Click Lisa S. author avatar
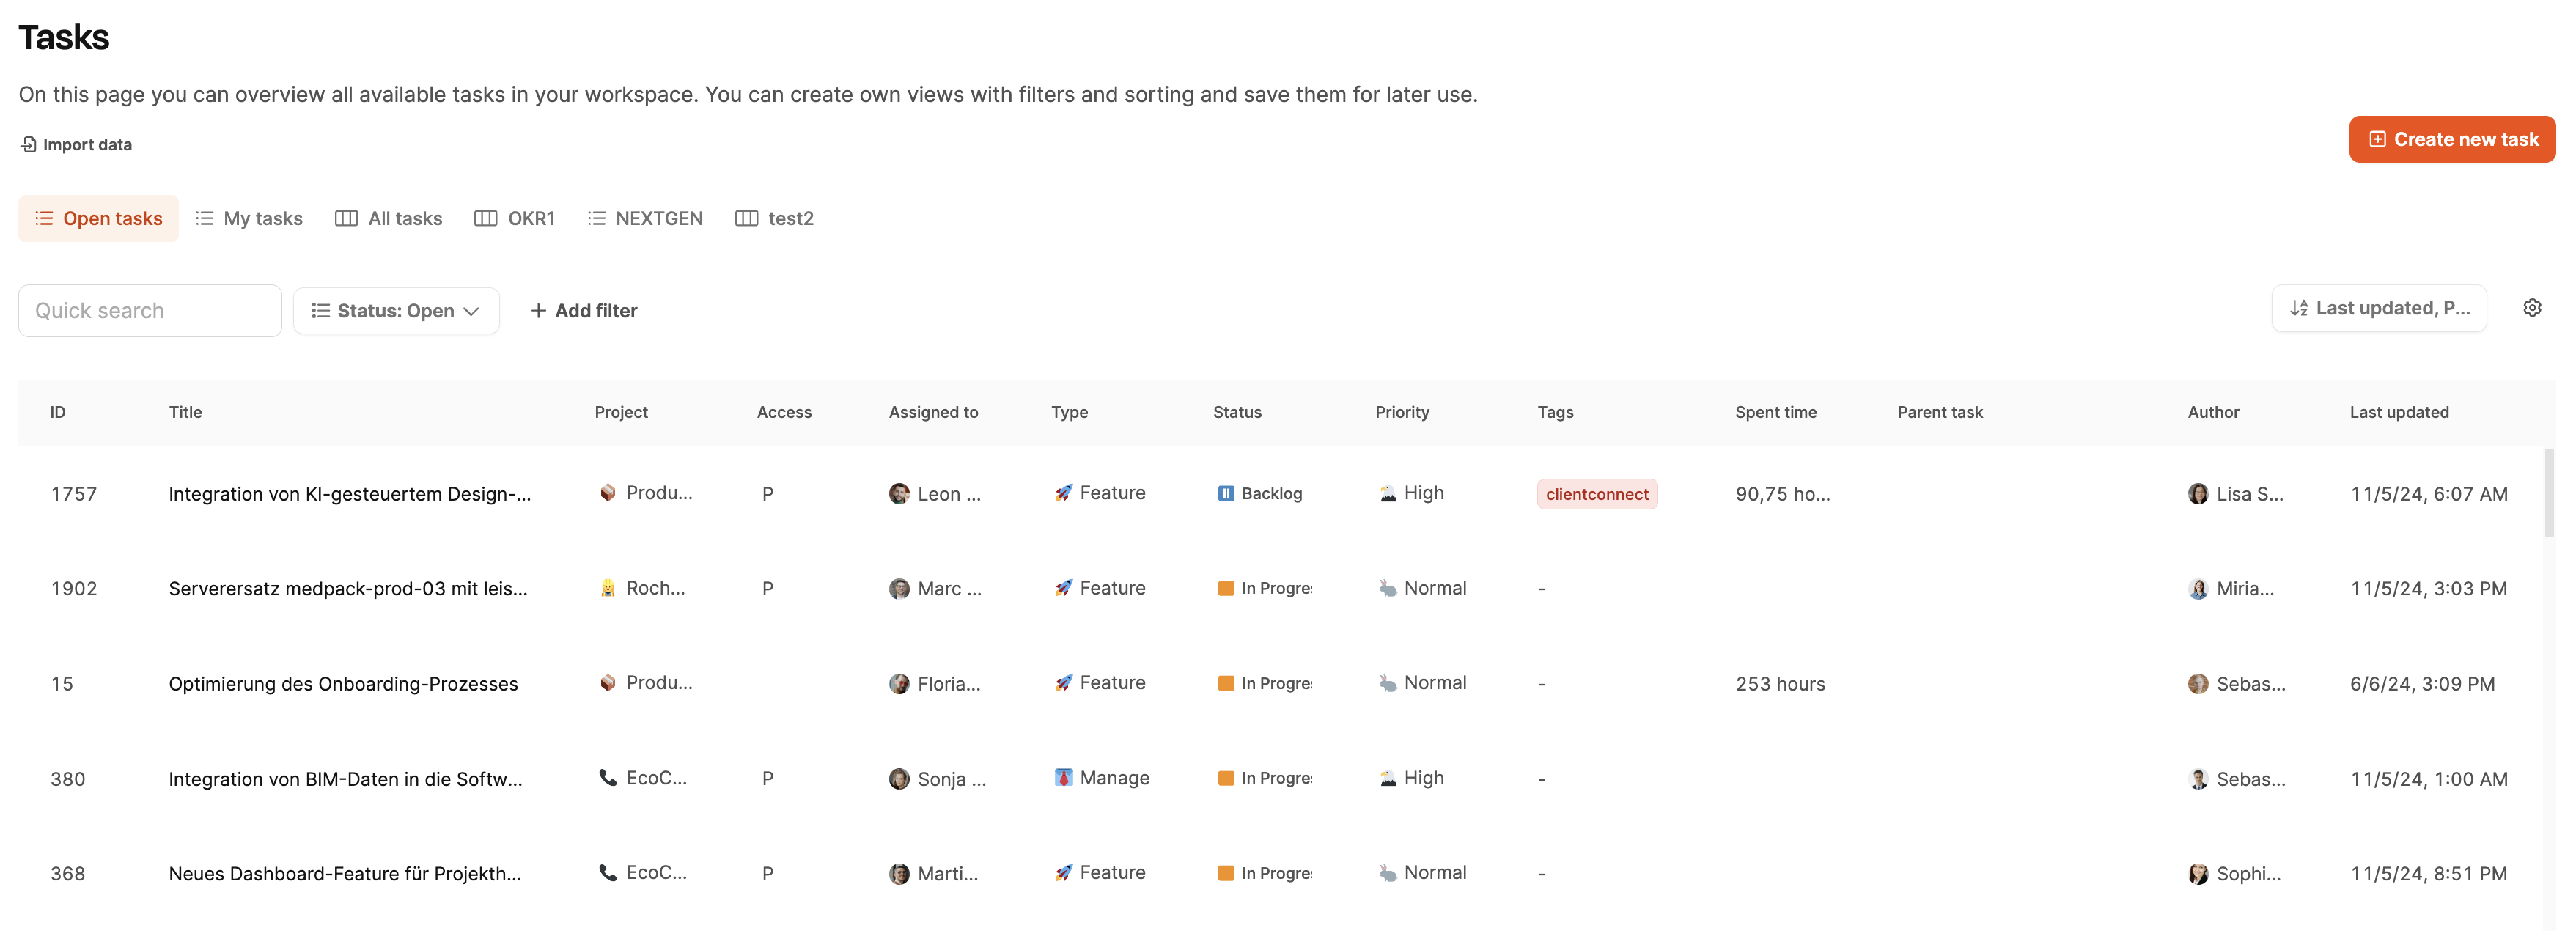Image resolution: width=2576 pixels, height=931 pixels. click(2197, 494)
